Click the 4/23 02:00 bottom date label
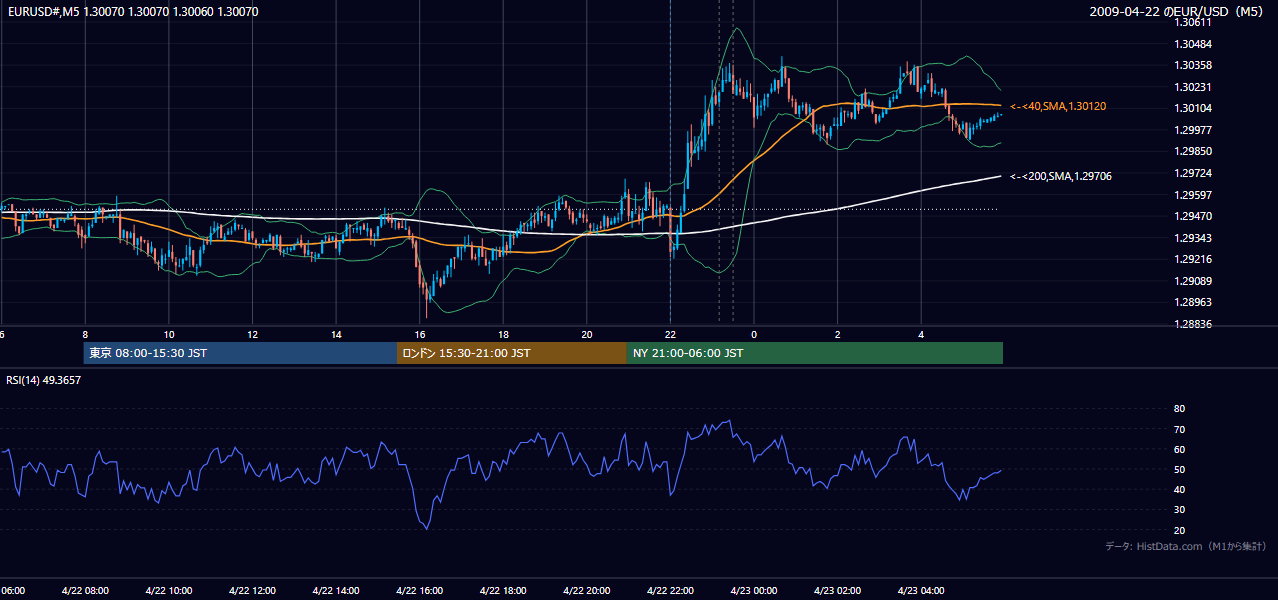 coord(837,591)
